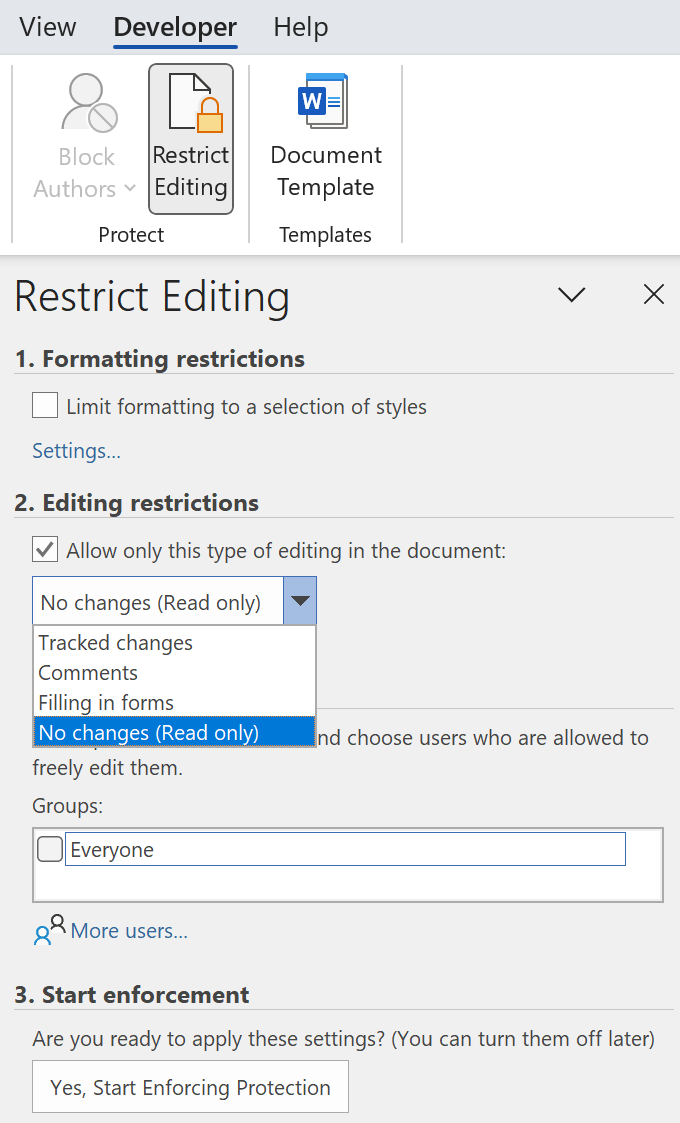This screenshot has height=1123, width=680.
Task: Switch to the Help ribbon tab
Action: [300, 27]
